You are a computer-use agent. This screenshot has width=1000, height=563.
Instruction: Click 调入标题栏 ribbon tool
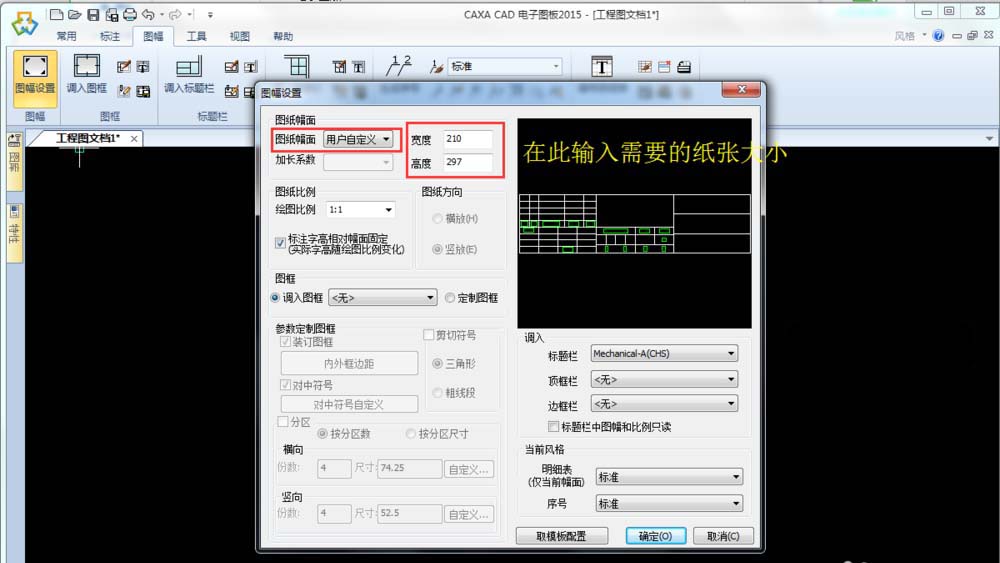189,76
